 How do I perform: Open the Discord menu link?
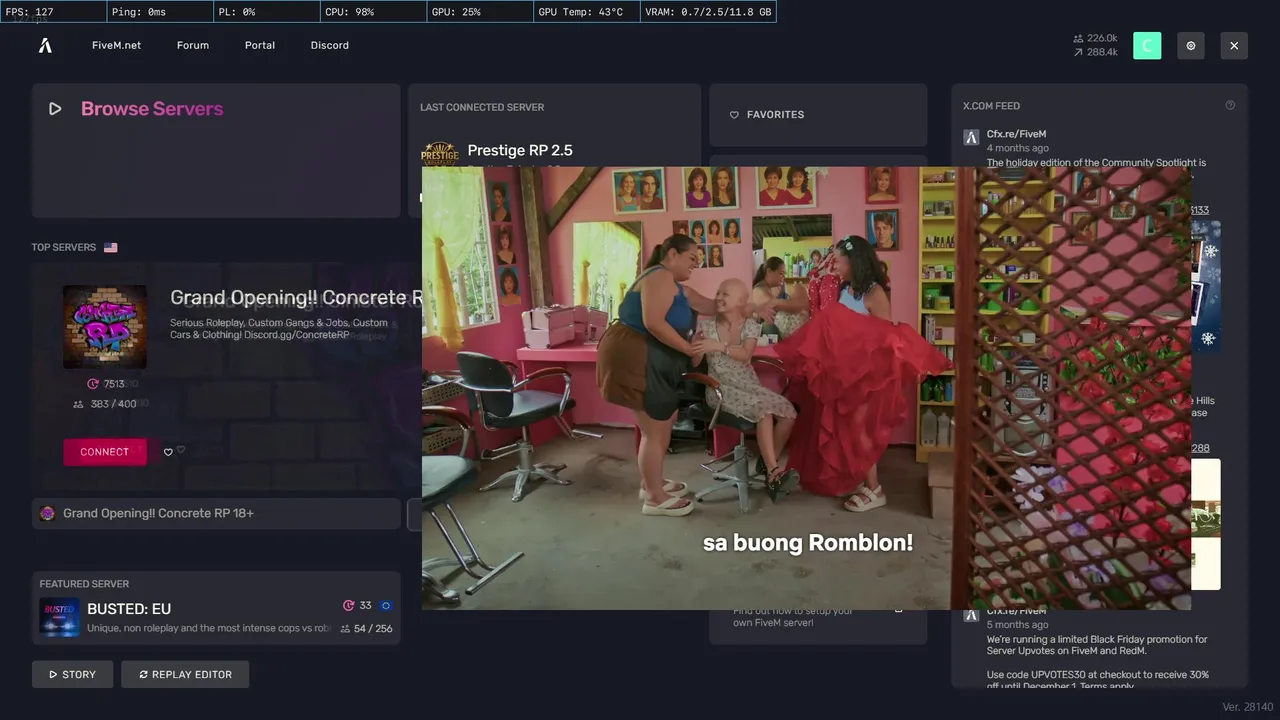(329, 45)
